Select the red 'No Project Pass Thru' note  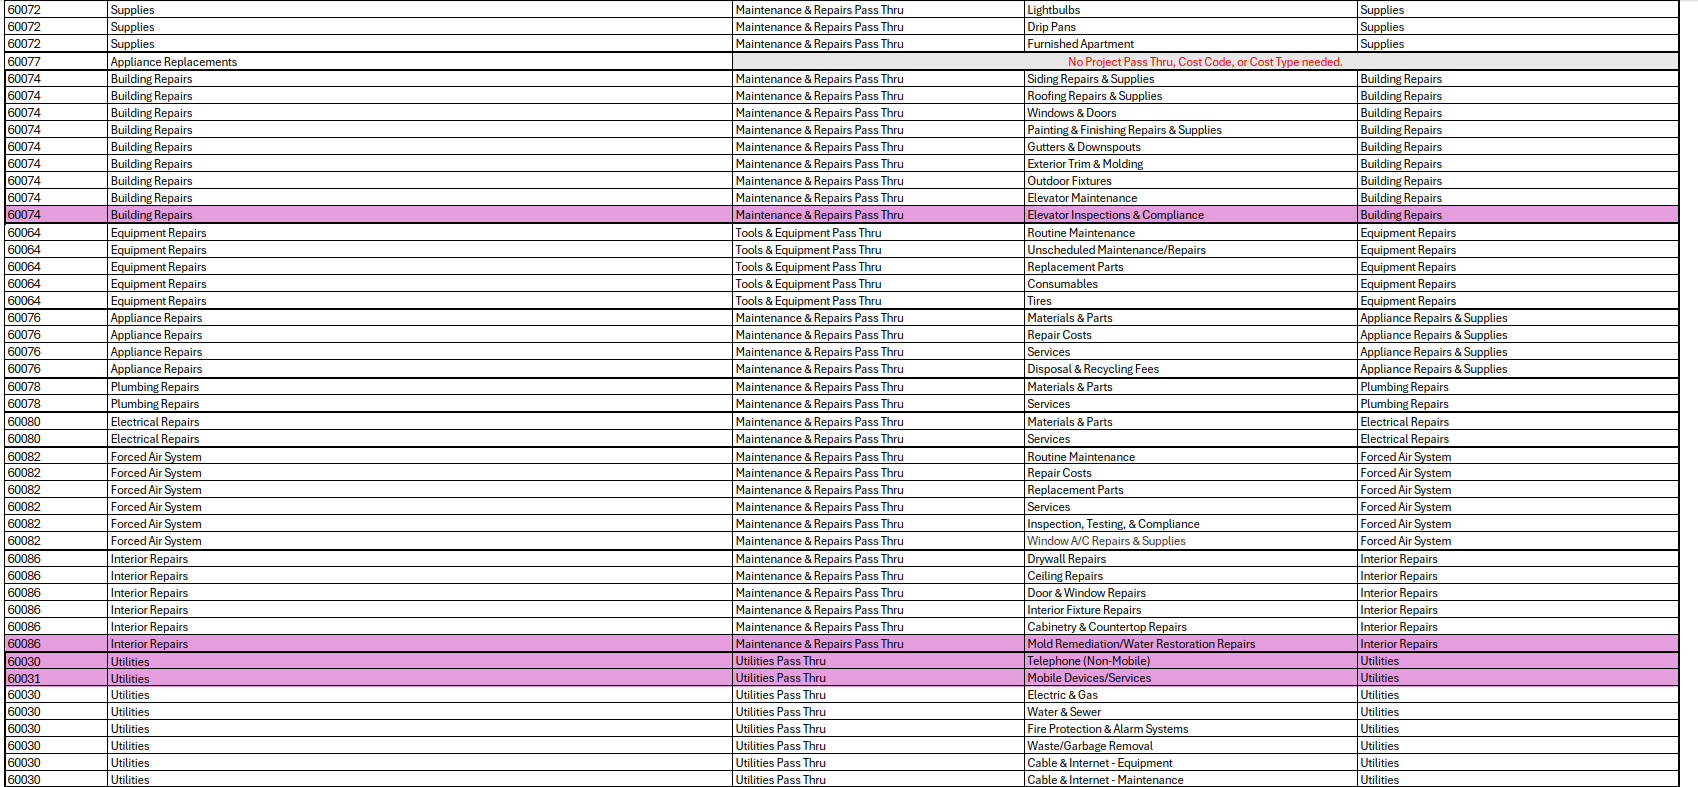tap(1205, 62)
